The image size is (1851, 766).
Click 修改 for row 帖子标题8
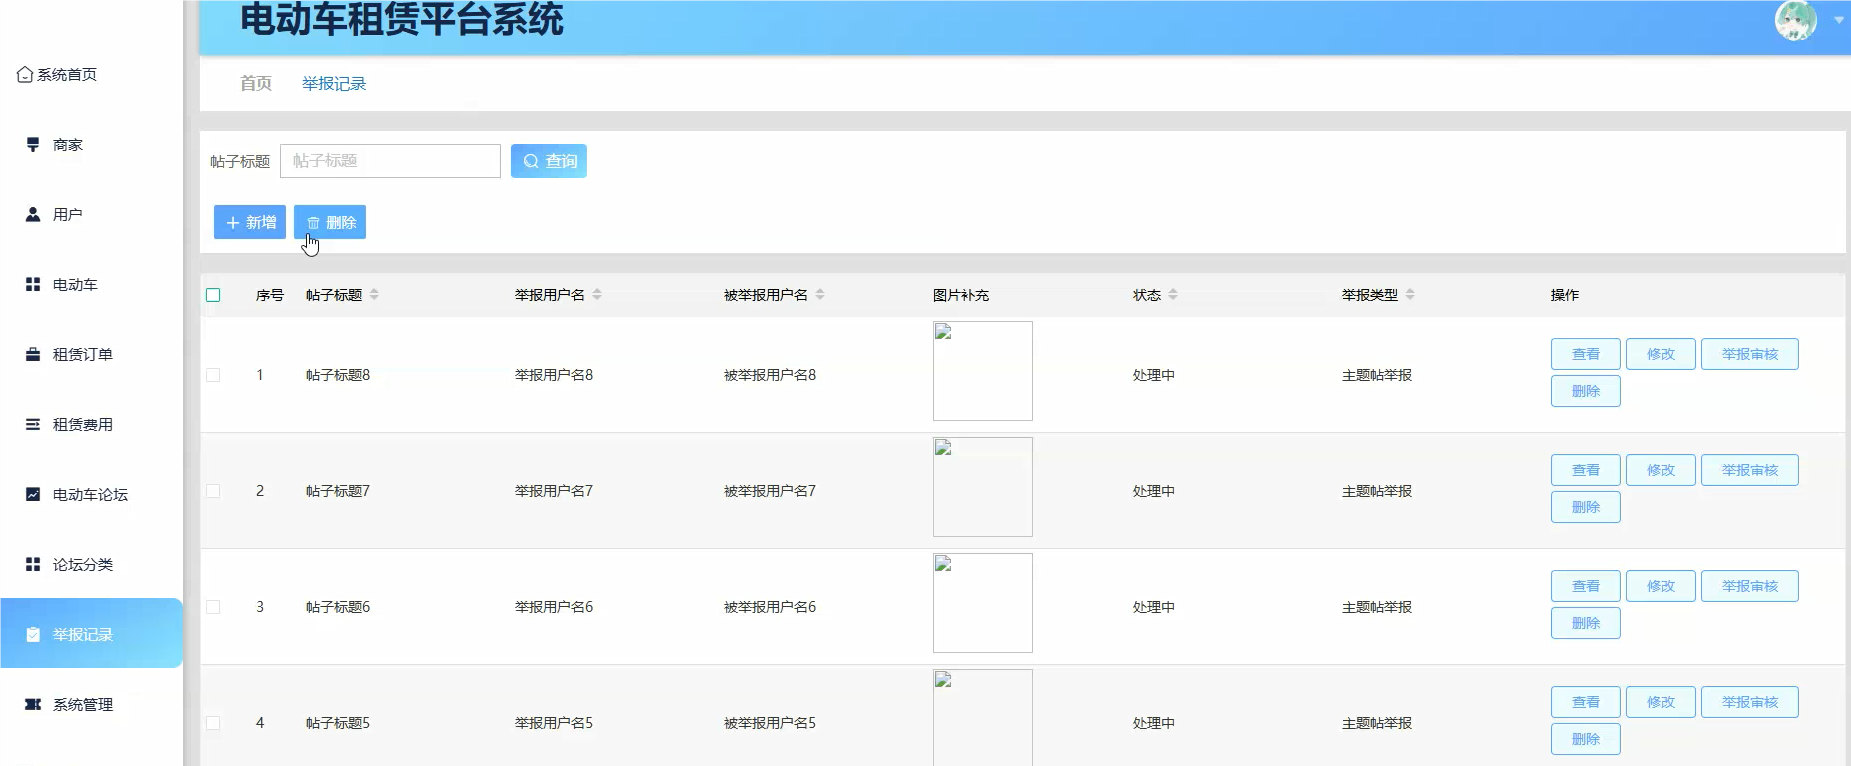[x=1661, y=354]
